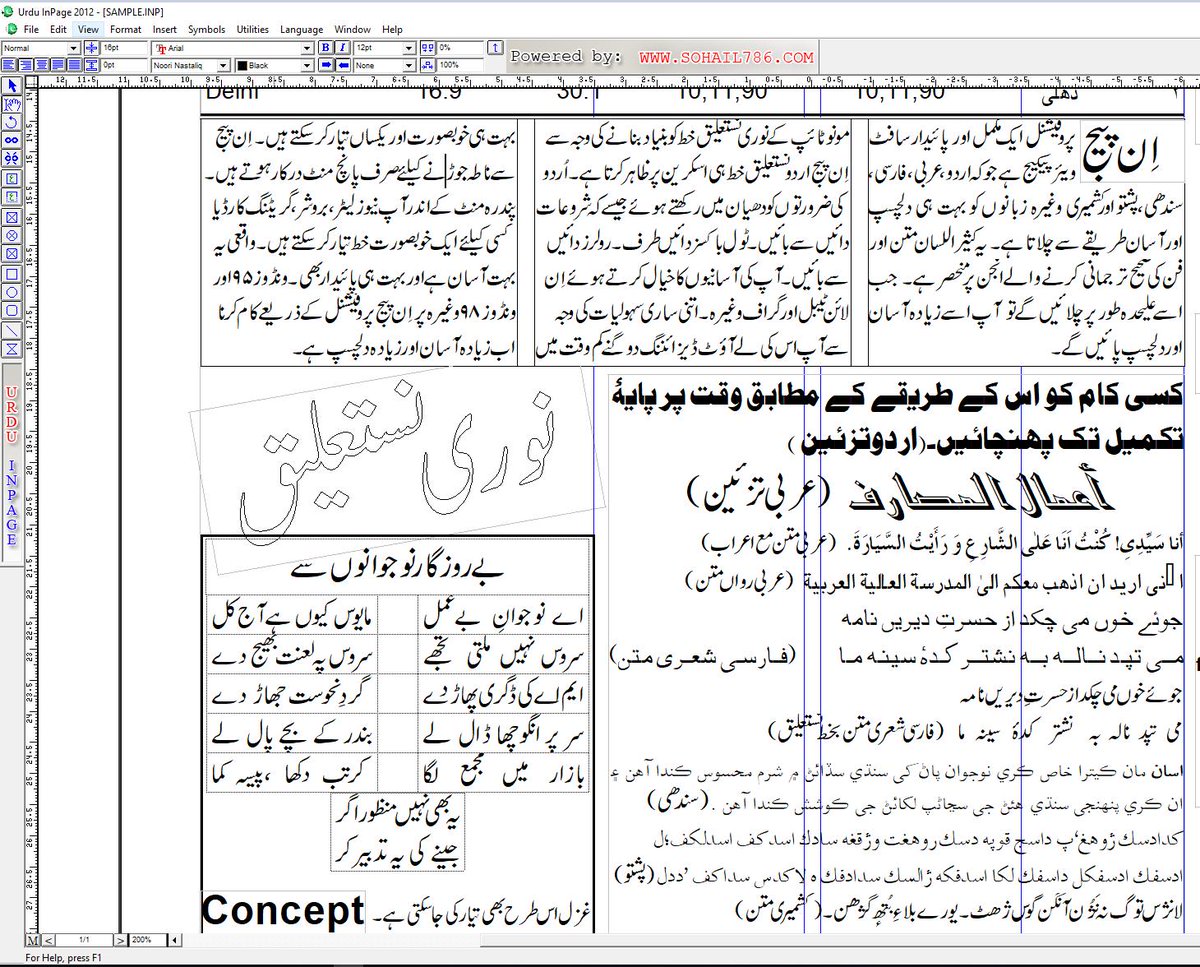This screenshot has height=967, width=1200.
Task: Open the master page M button
Action: click(x=33, y=941)
